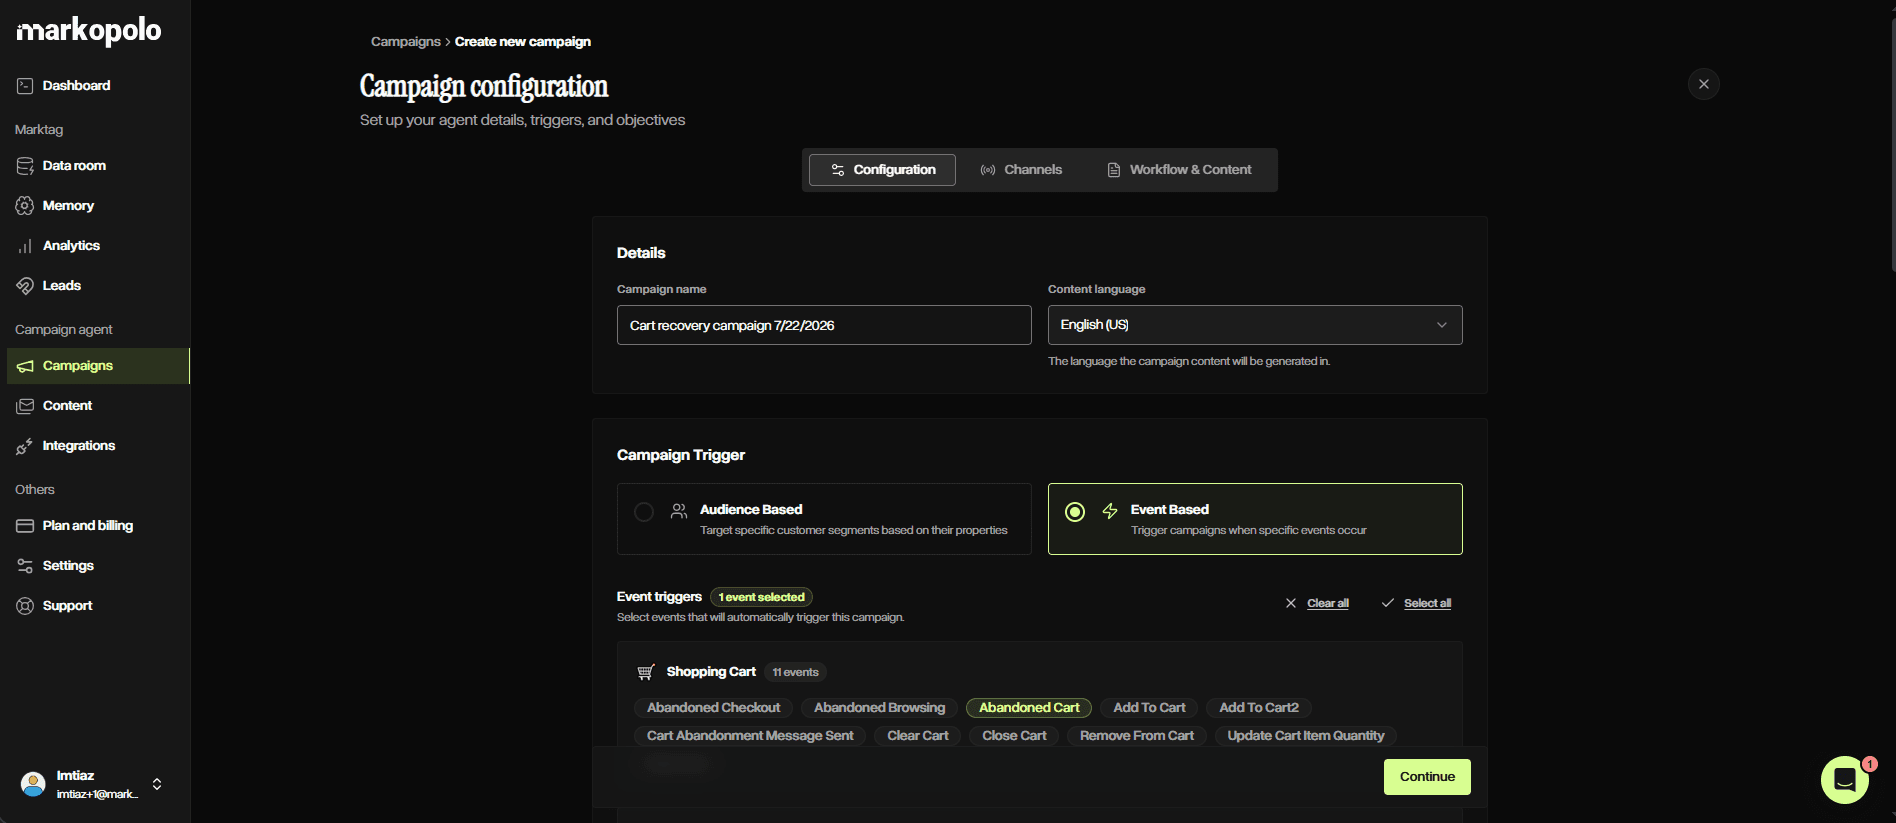Click the Continue button
Screen dimensions: 1896x823
pos(1427,777)
